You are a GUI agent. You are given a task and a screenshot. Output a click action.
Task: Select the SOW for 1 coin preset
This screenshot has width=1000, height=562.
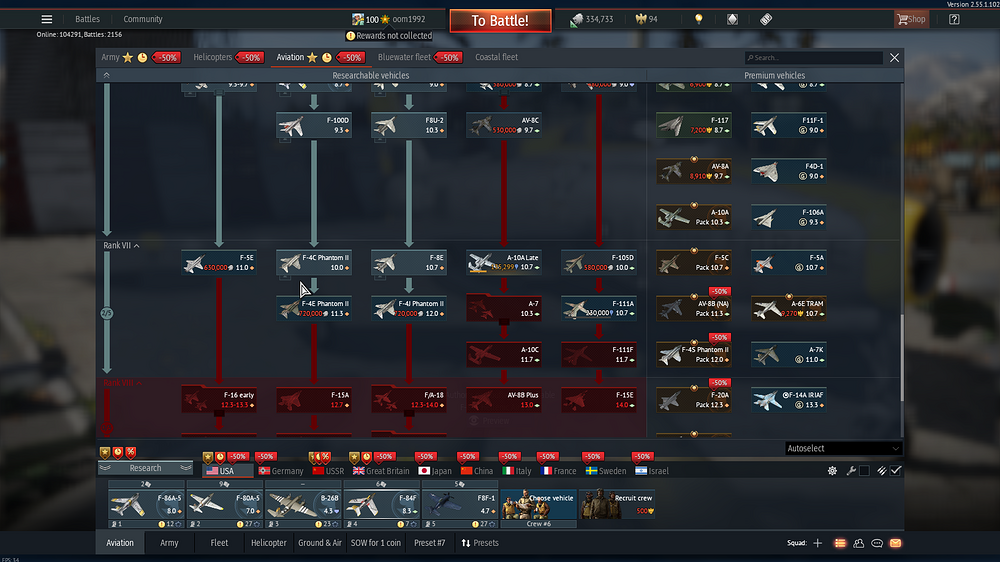tap(376, 543)
